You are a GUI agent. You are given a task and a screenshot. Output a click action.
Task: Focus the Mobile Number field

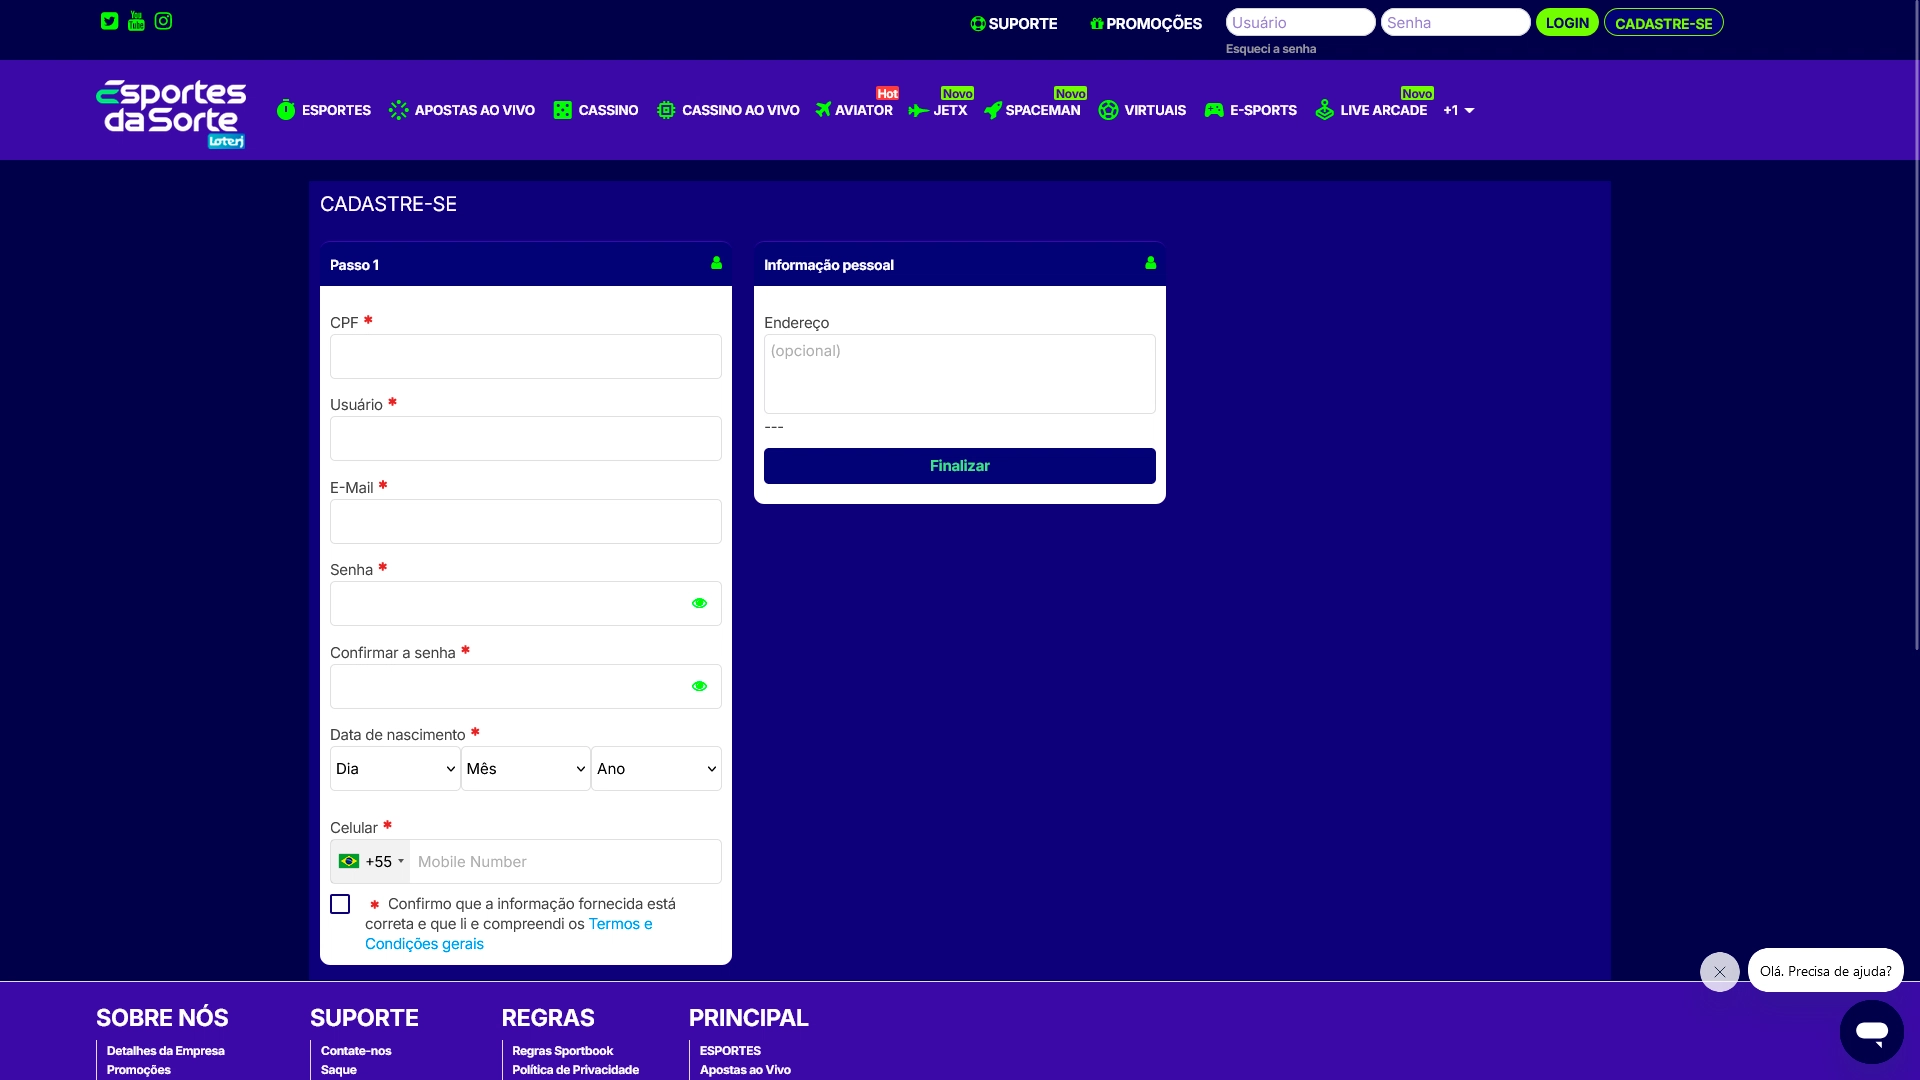pos(565,861)
